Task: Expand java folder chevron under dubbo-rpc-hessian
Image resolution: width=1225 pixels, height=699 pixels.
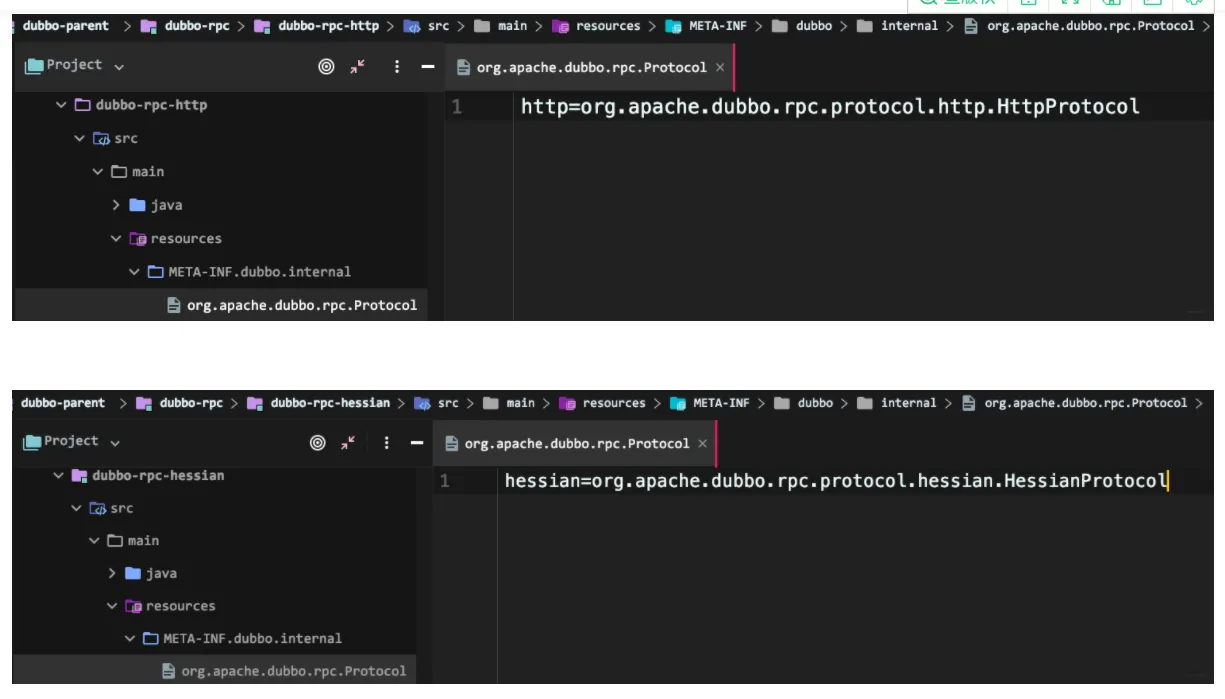Action: [x=112, y=573]
